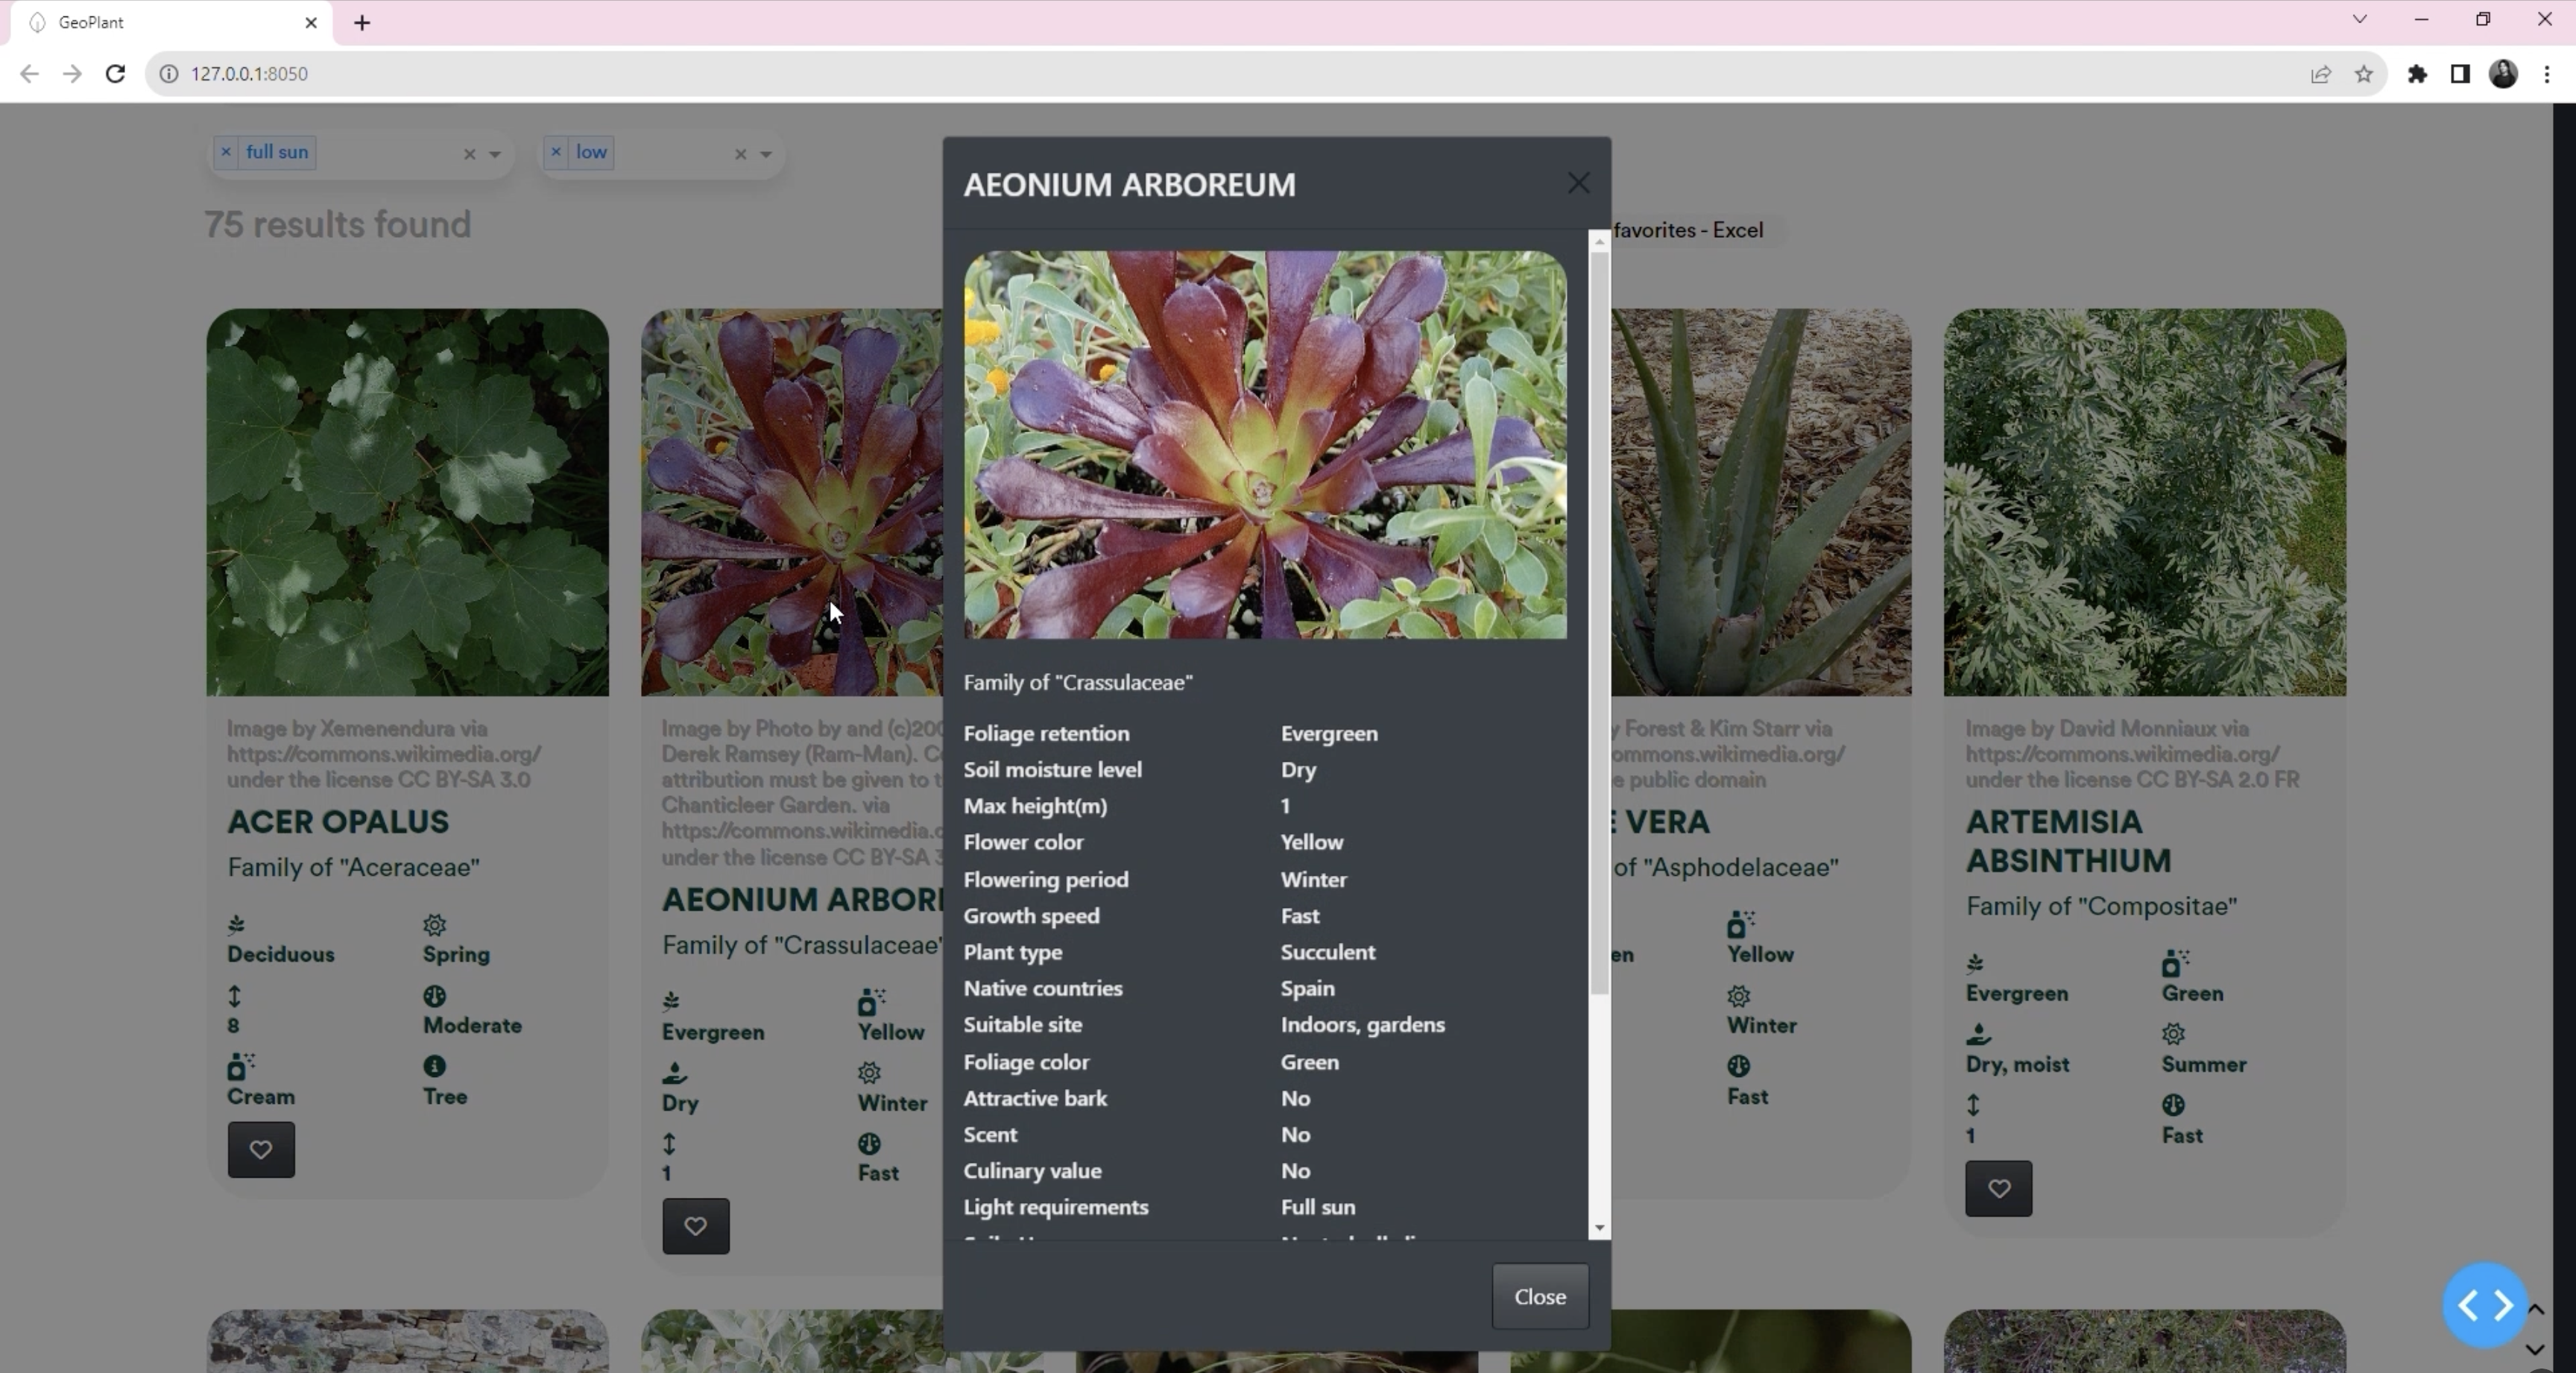
Task: Remove the 'full sun' filter tag
Action: pyautogui.click(x=226, y=152)
